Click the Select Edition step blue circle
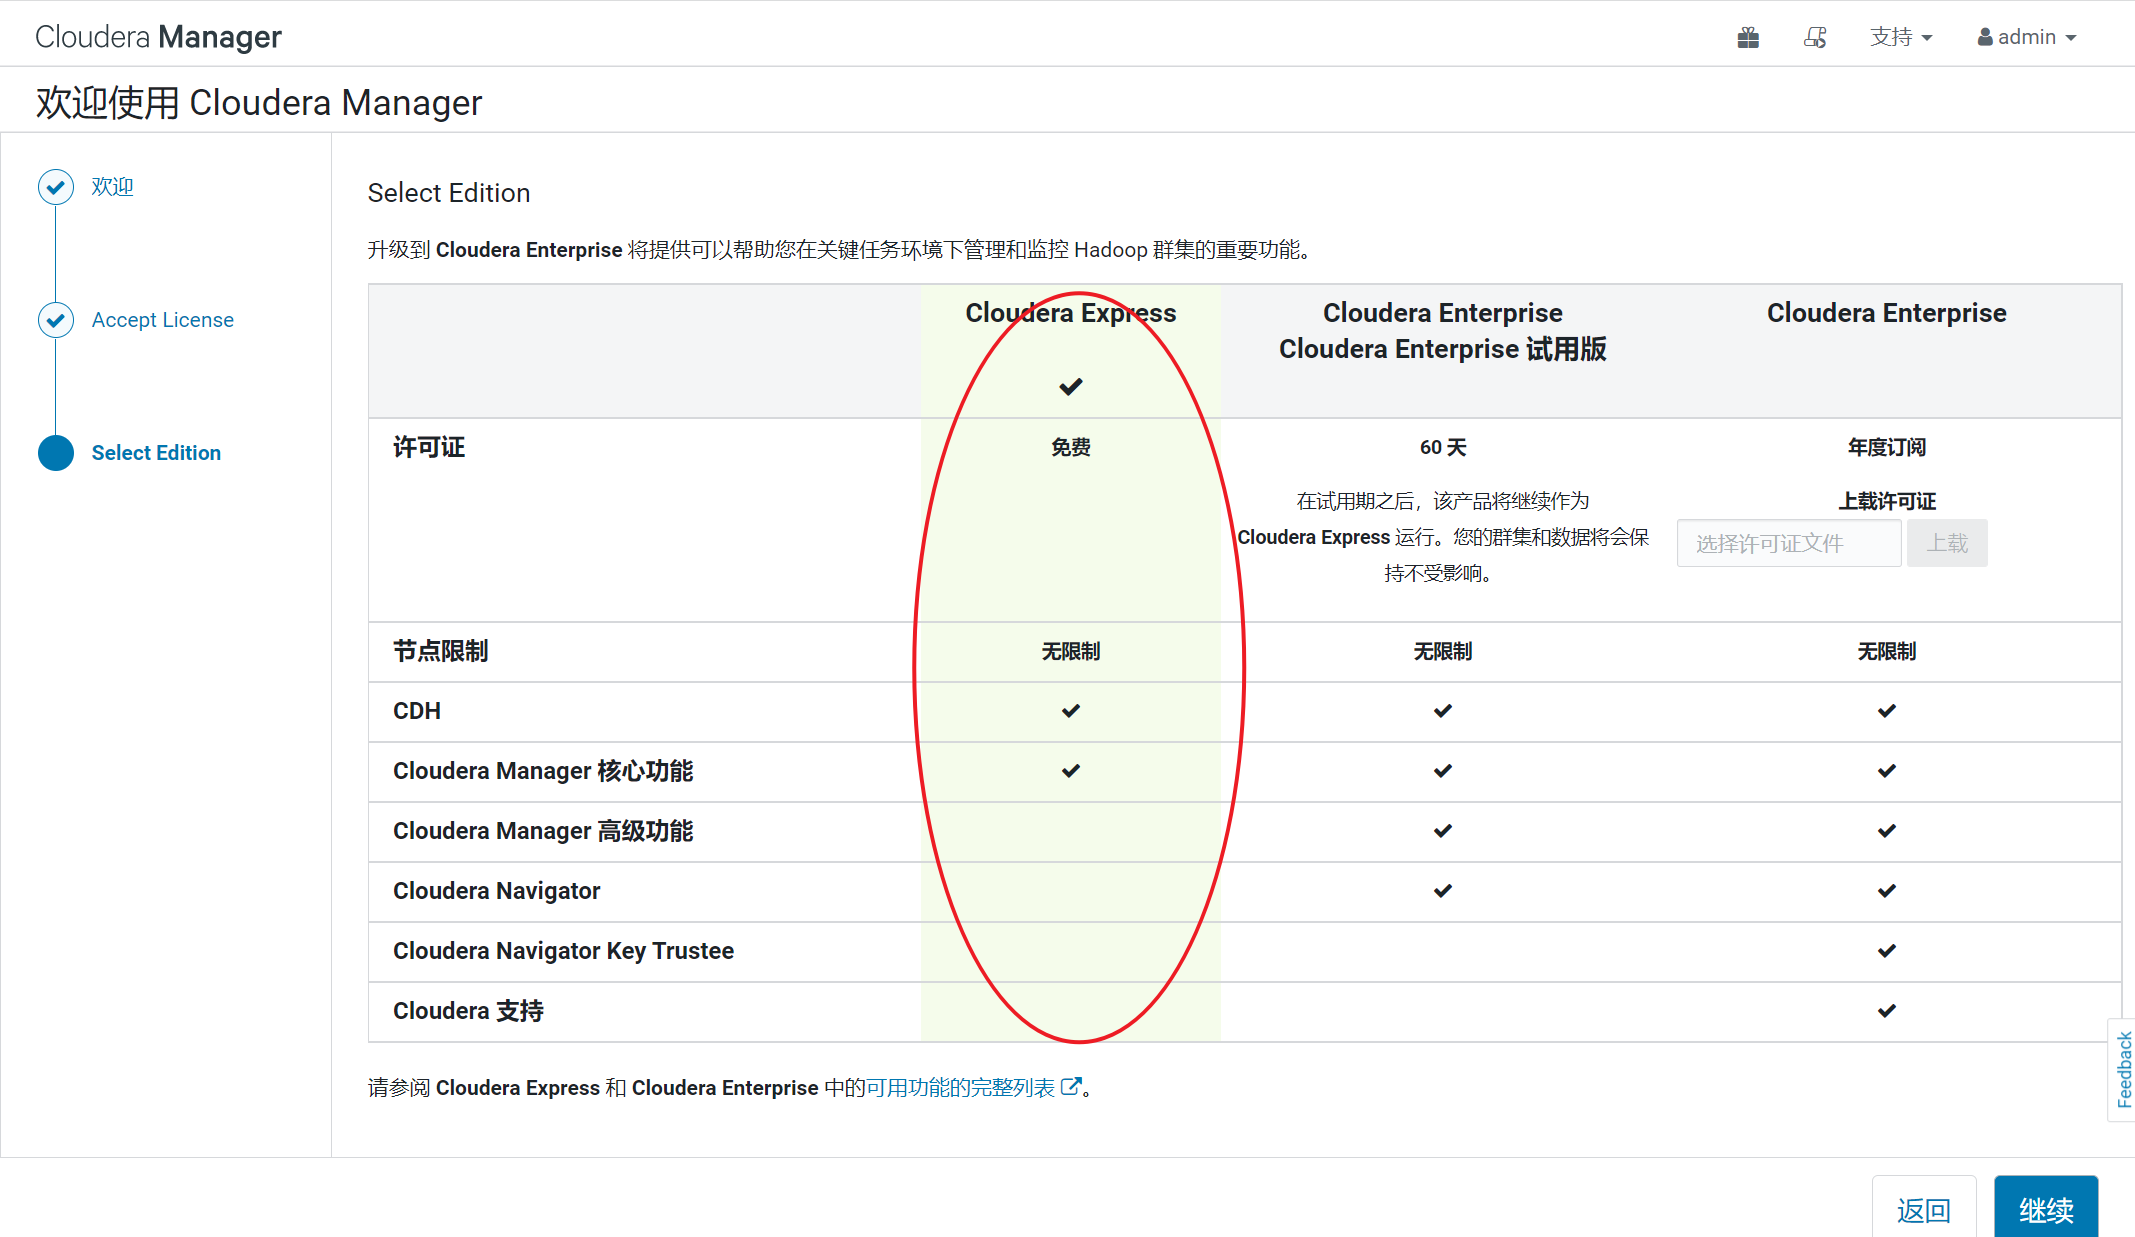The width and height of the screenshot is (2135, 1237). [x=56, y=453]
